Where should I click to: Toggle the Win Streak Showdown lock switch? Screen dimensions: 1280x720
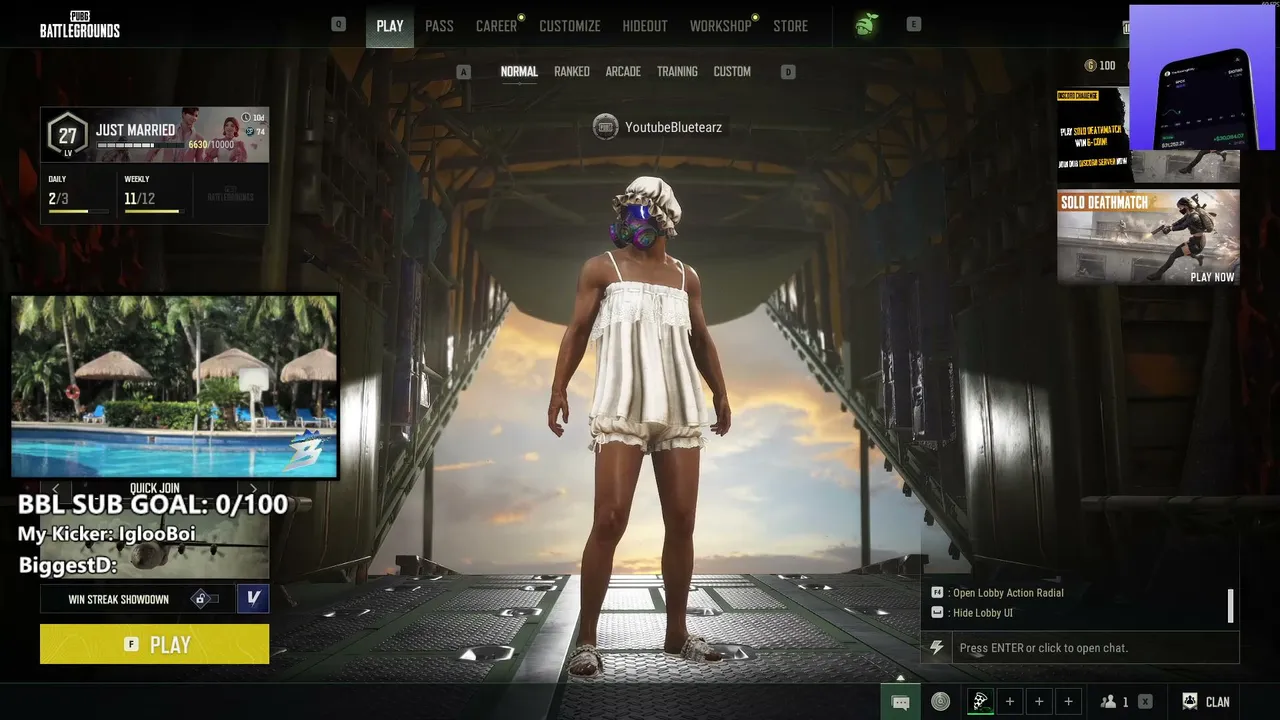click(x=205, y=599)
